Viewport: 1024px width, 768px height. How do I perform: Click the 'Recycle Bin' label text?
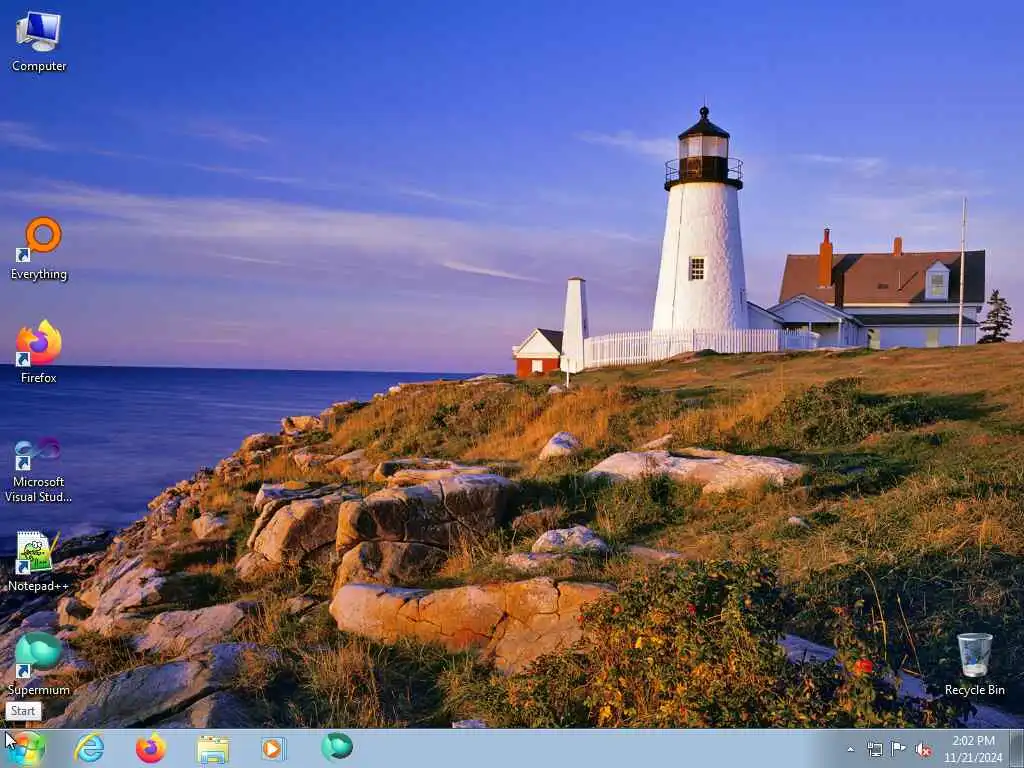click(x=974, y=690)
